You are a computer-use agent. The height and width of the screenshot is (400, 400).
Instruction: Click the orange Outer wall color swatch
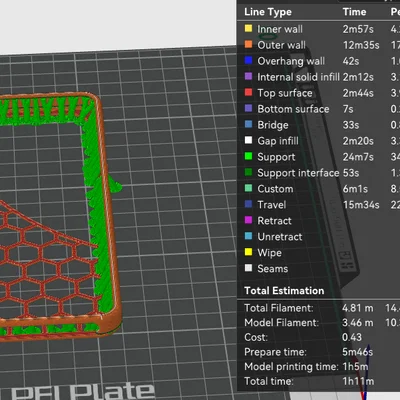tap(248, 44)
